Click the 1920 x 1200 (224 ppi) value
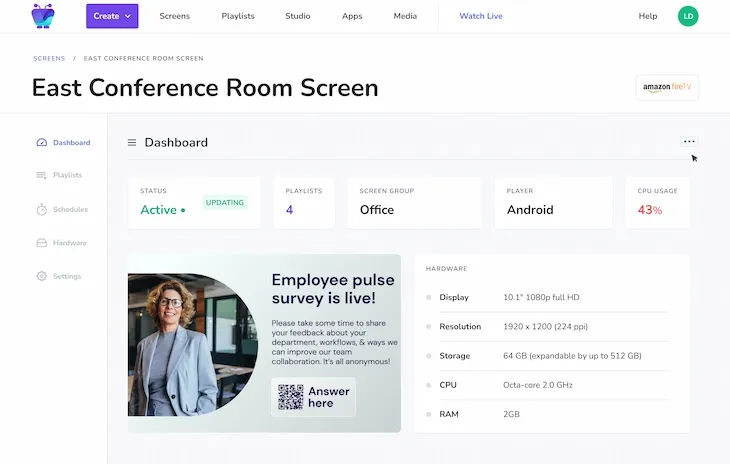730x464 pixels. (x=545, y=327)
